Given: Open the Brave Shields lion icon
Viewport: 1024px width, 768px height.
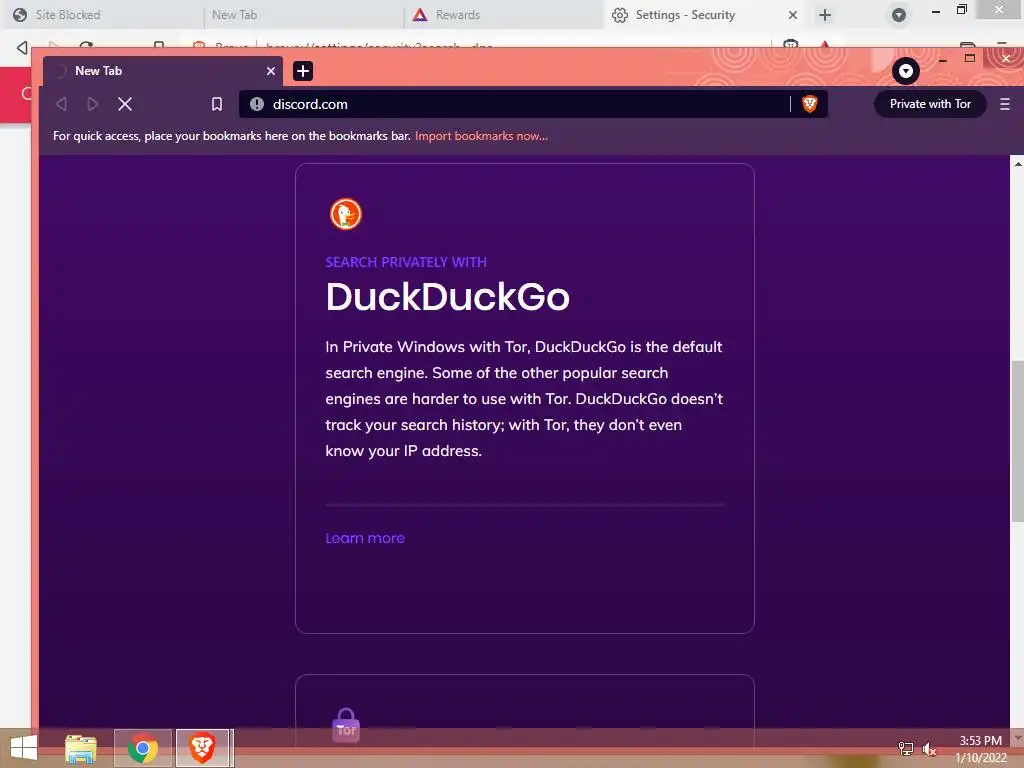Looking at the screenshot, I should tap(809, 104).
